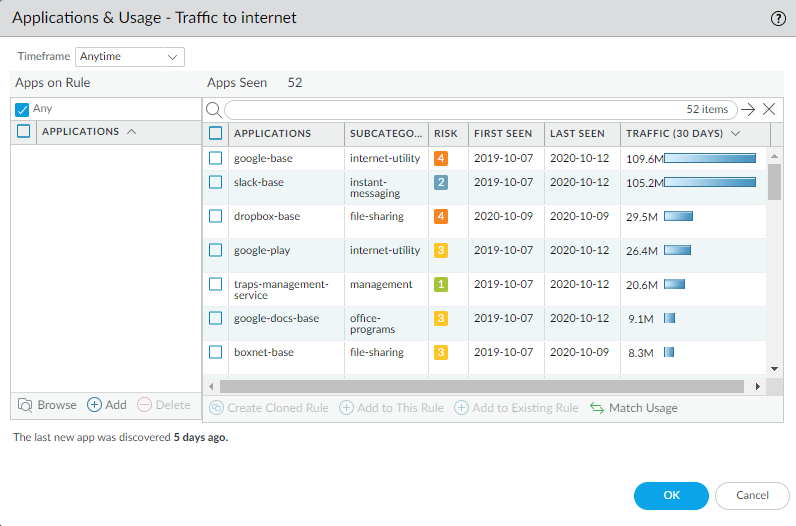Clear the search with the X icon
Image resolution: width=796 pixels, height=526 pixels.
(x=769, y=110)
